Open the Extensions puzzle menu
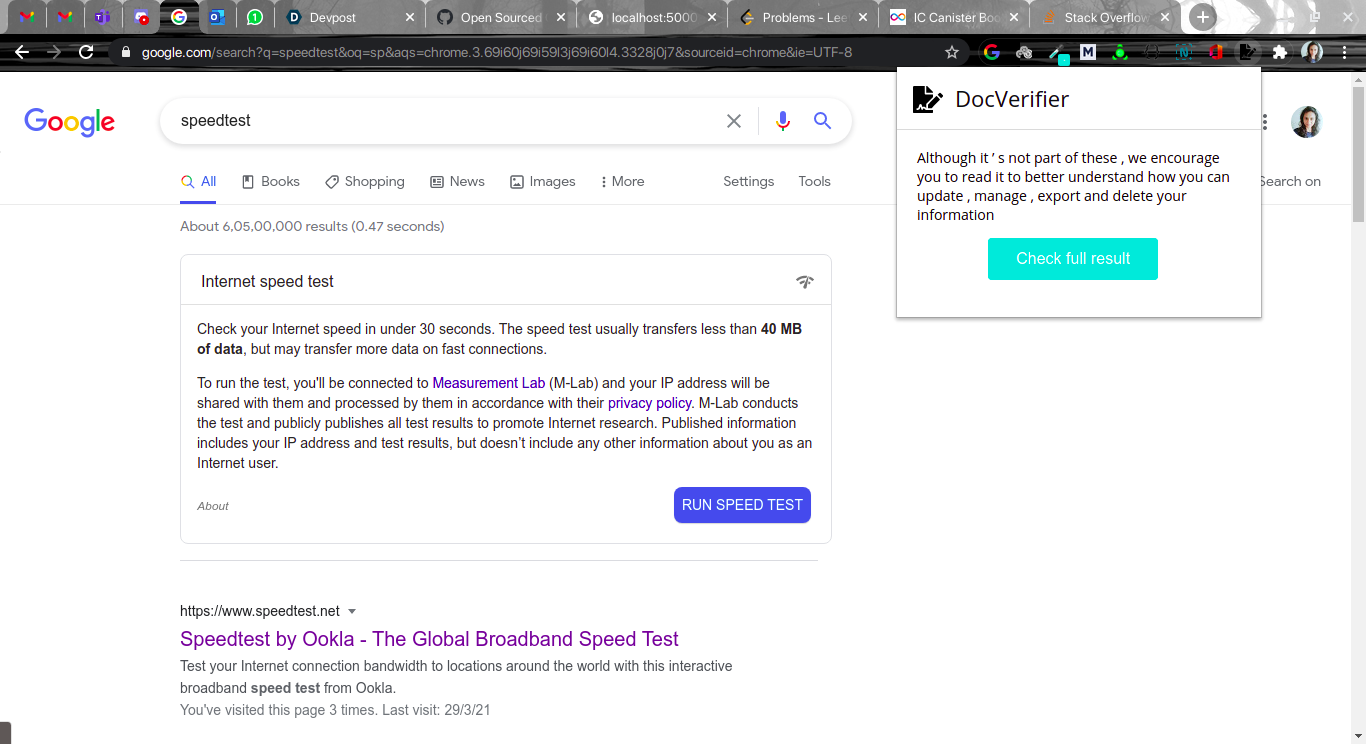This screenshot has width=1366, height=744. tap(1279, 52)
